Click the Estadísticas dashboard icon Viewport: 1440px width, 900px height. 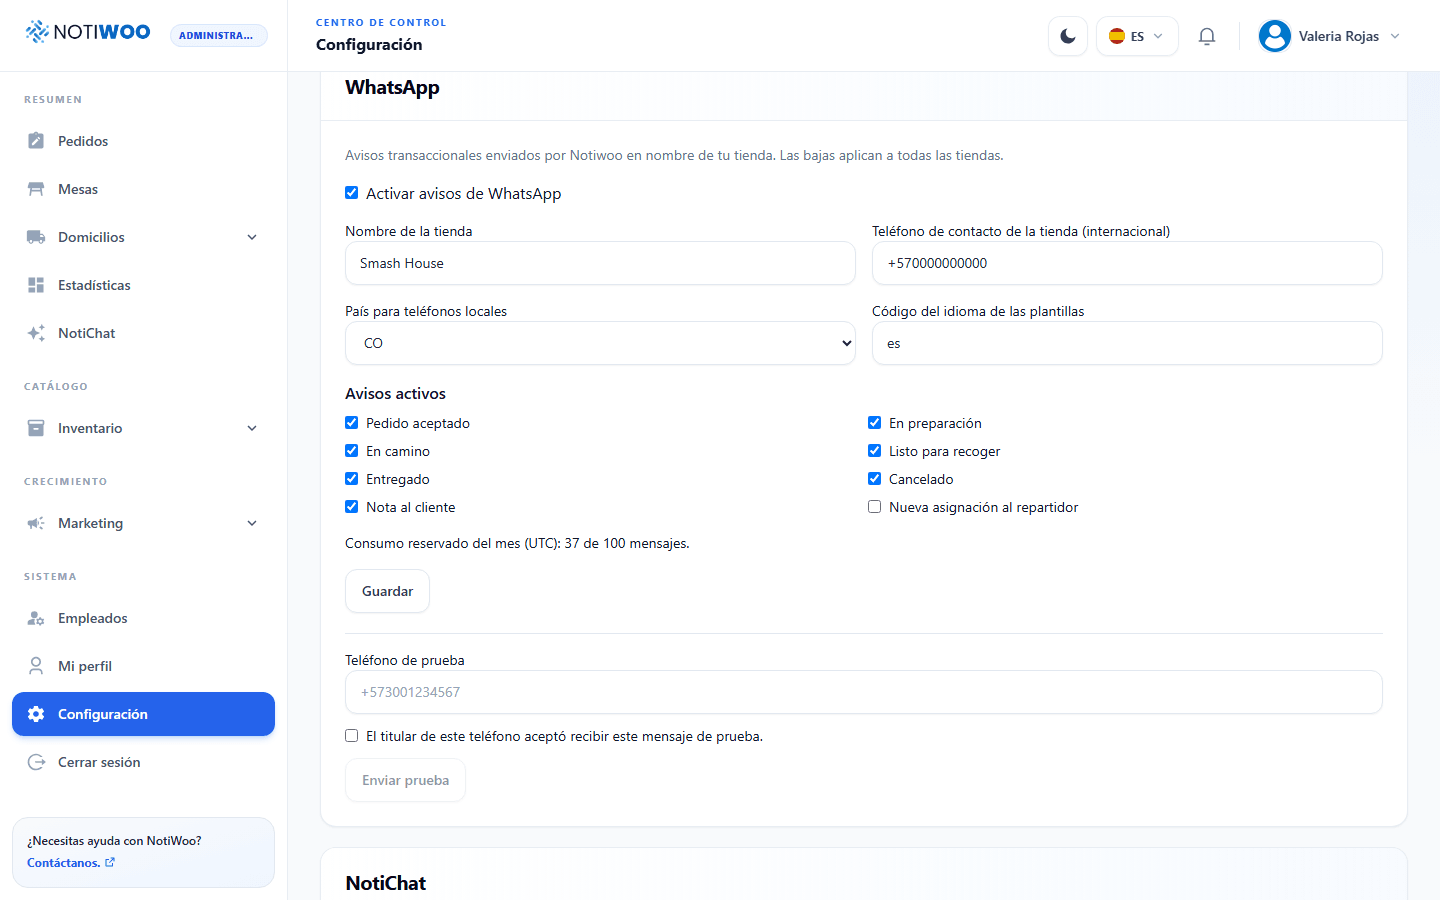[36, 285]
